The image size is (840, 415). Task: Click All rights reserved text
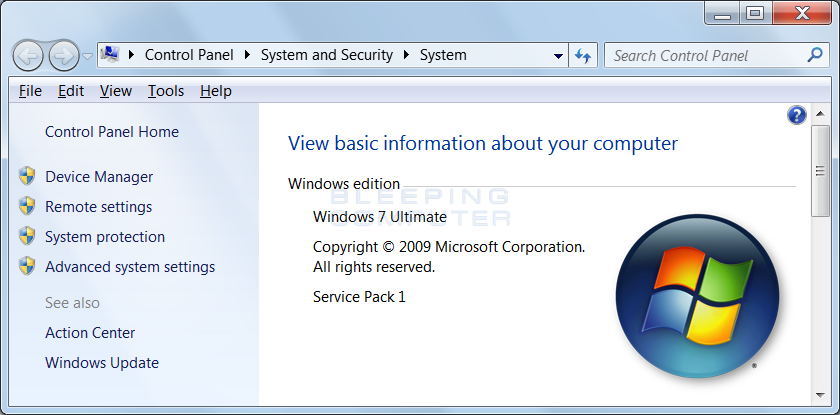[x=374, y=267]
